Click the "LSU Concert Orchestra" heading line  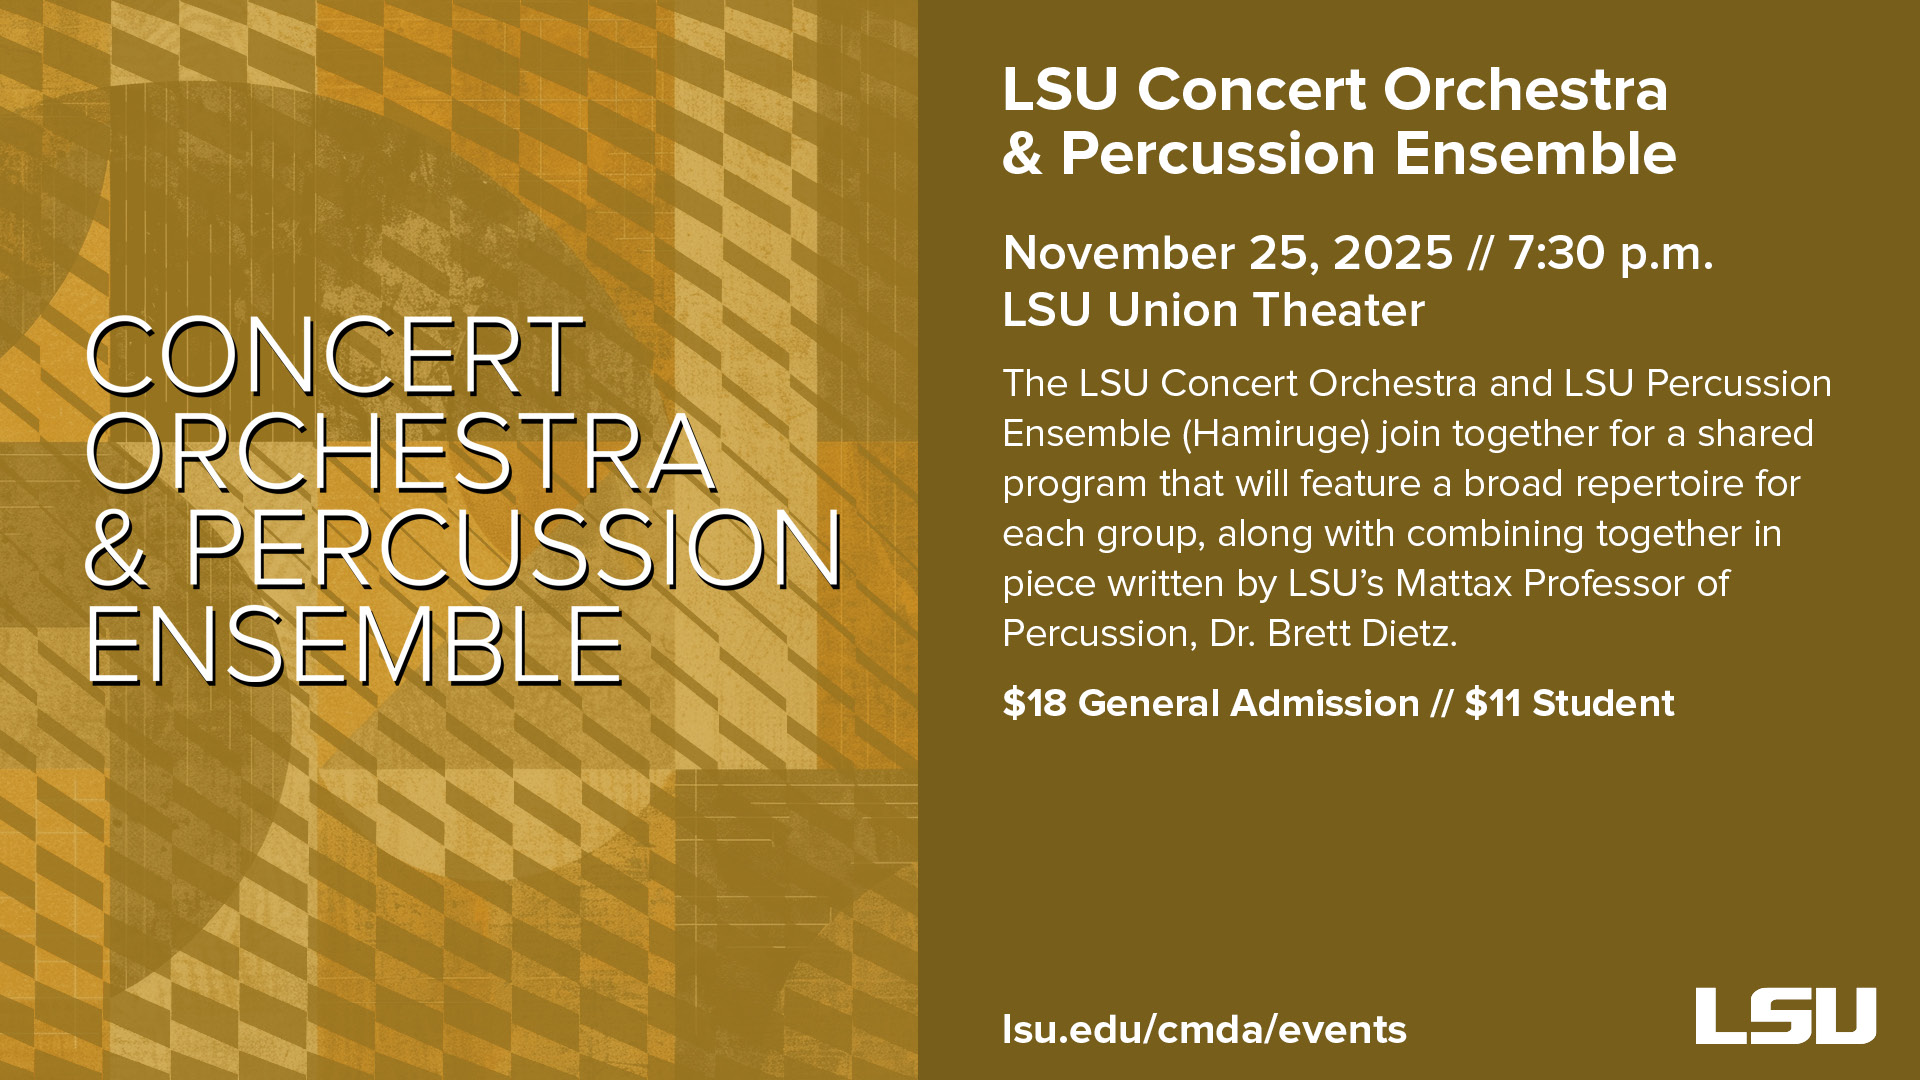coord(1335,90)
